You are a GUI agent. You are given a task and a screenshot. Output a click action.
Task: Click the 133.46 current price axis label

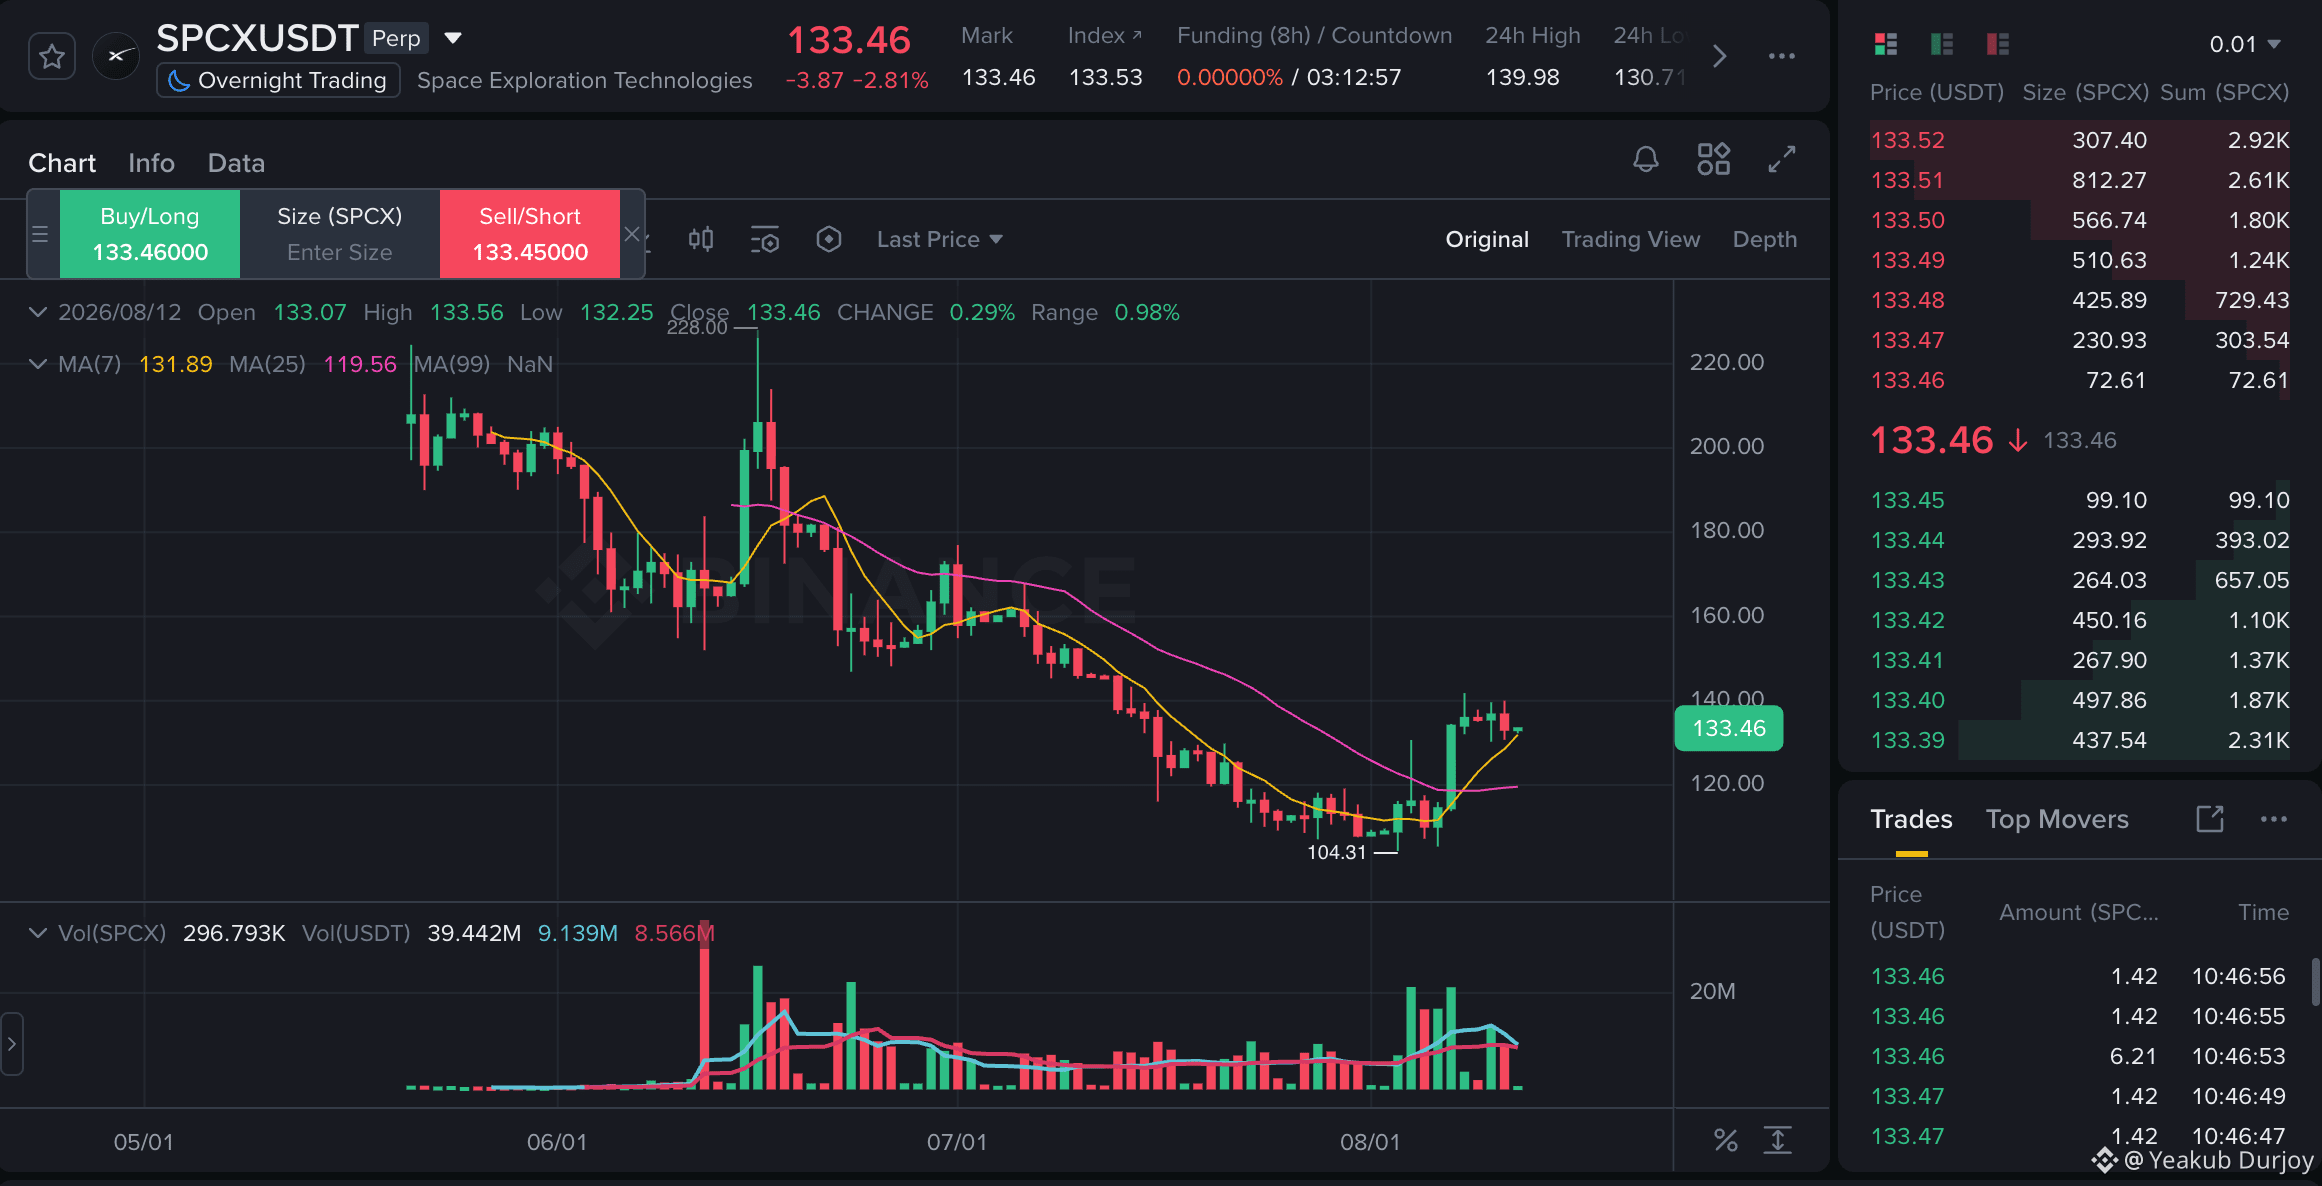1729,728
